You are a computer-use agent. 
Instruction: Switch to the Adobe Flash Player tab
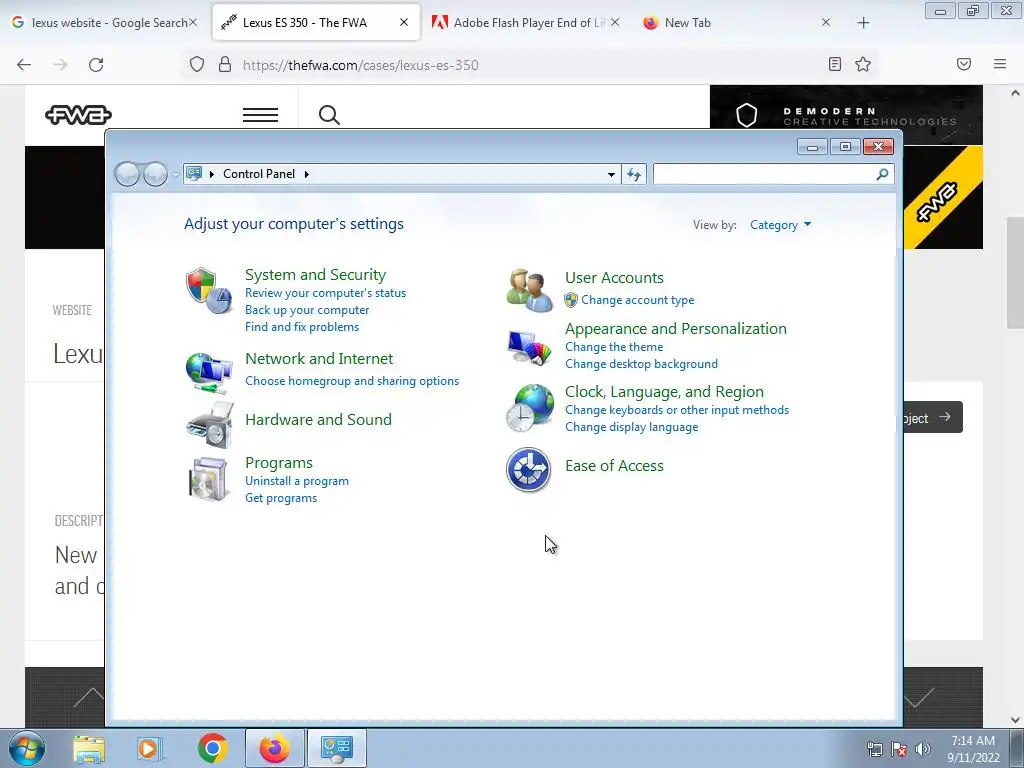[x=526, y=23]
